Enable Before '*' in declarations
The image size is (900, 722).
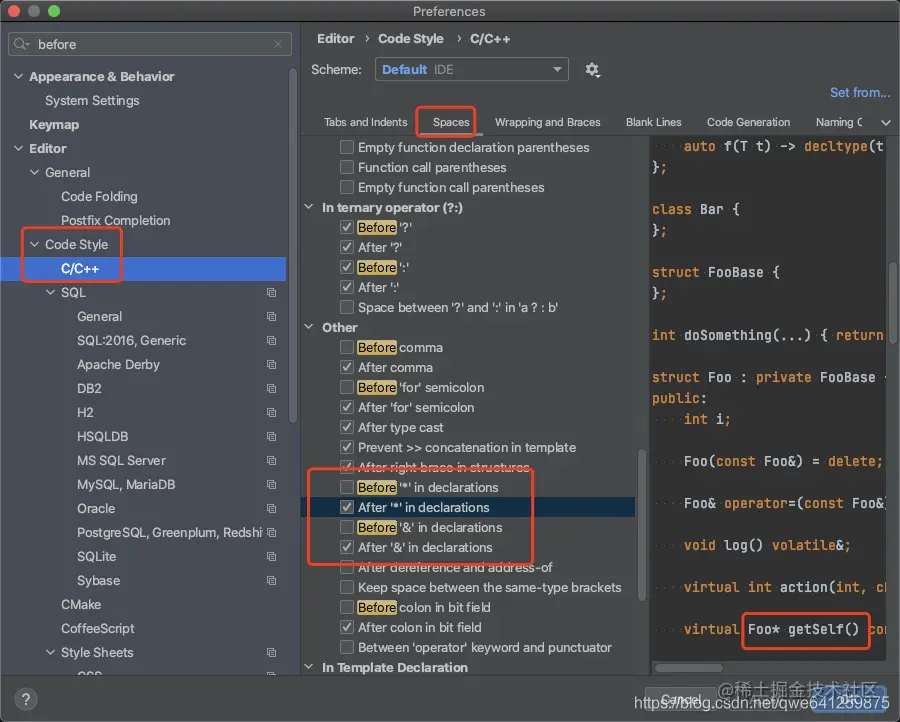(x=347, y=487)
